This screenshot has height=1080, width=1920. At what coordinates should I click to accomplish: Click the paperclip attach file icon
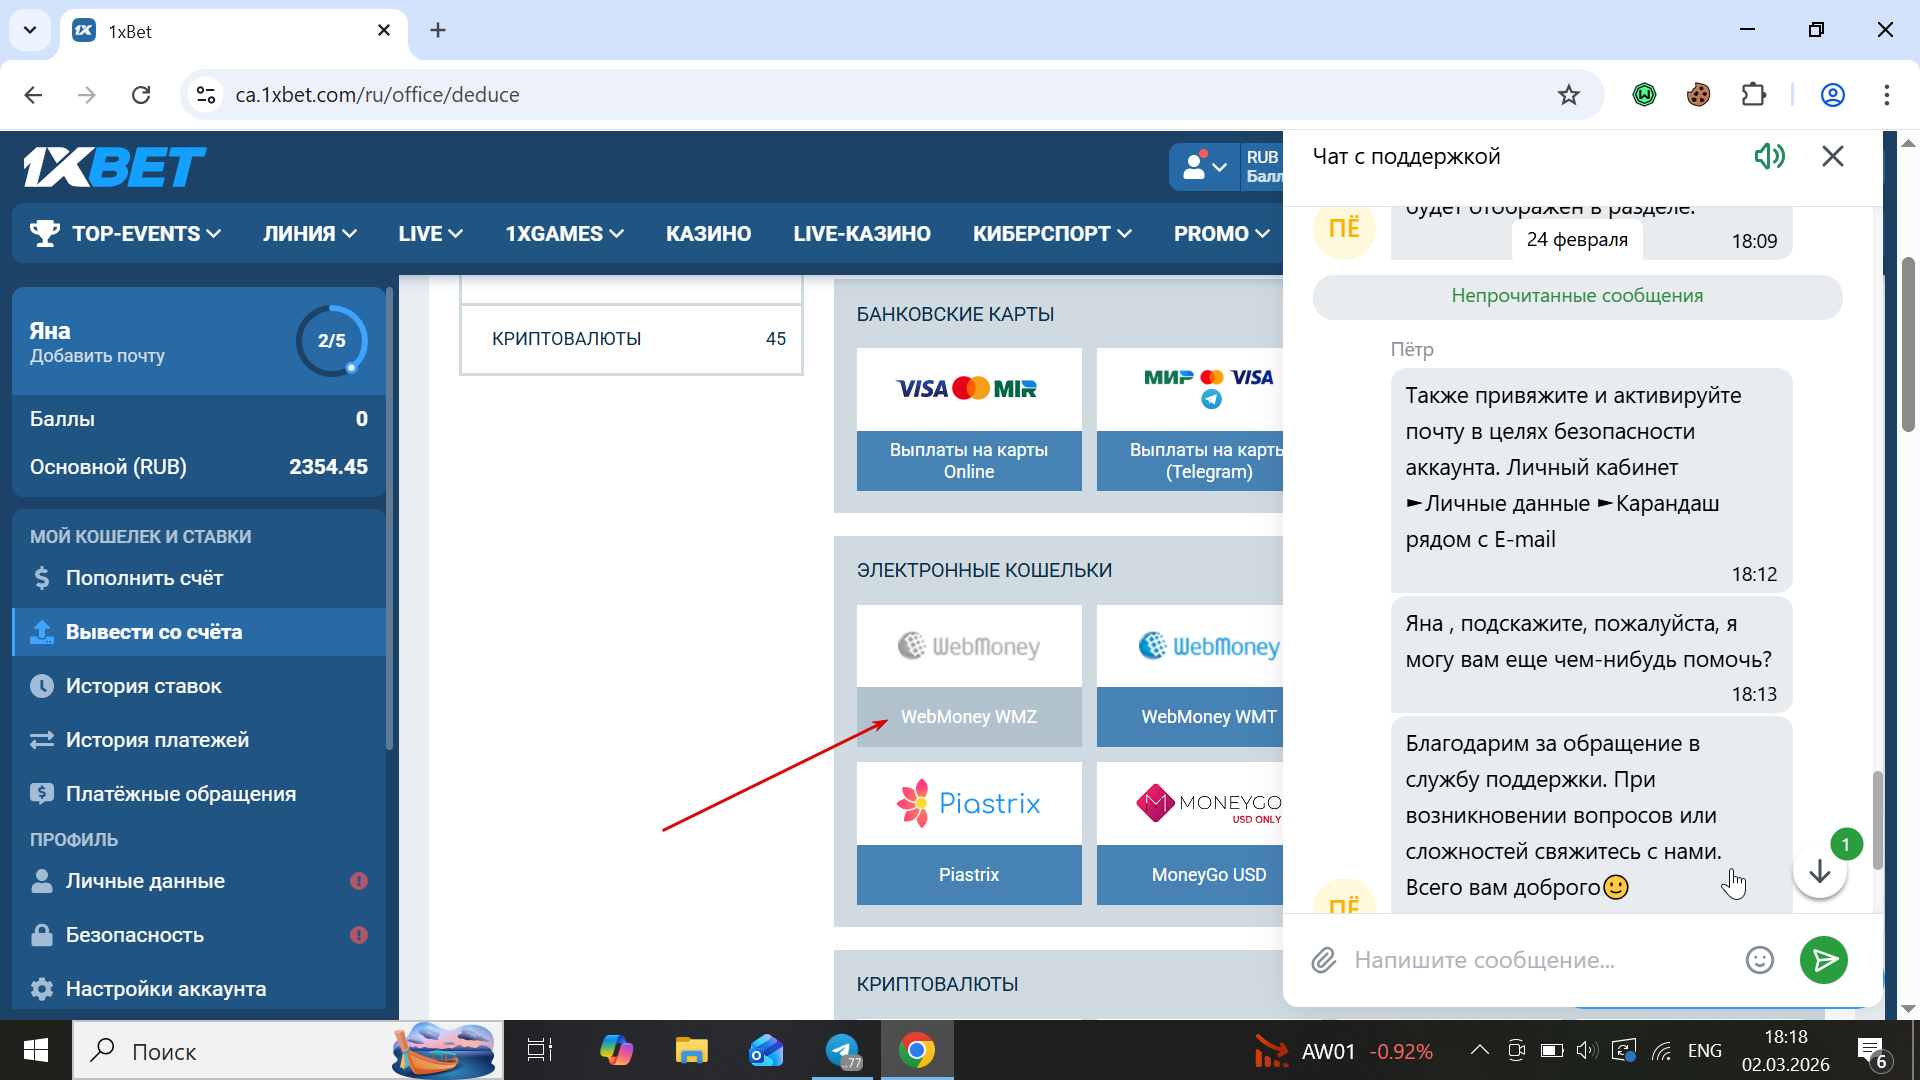click(1324, 960)
